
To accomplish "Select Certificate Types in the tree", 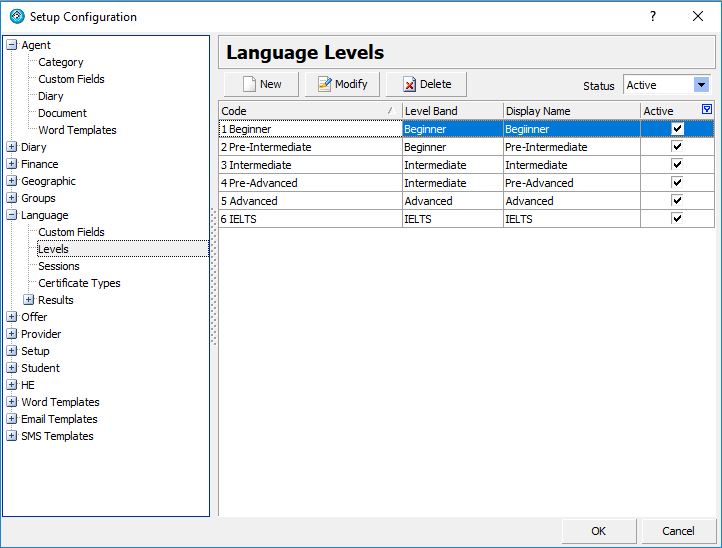I will click(79, 283).
